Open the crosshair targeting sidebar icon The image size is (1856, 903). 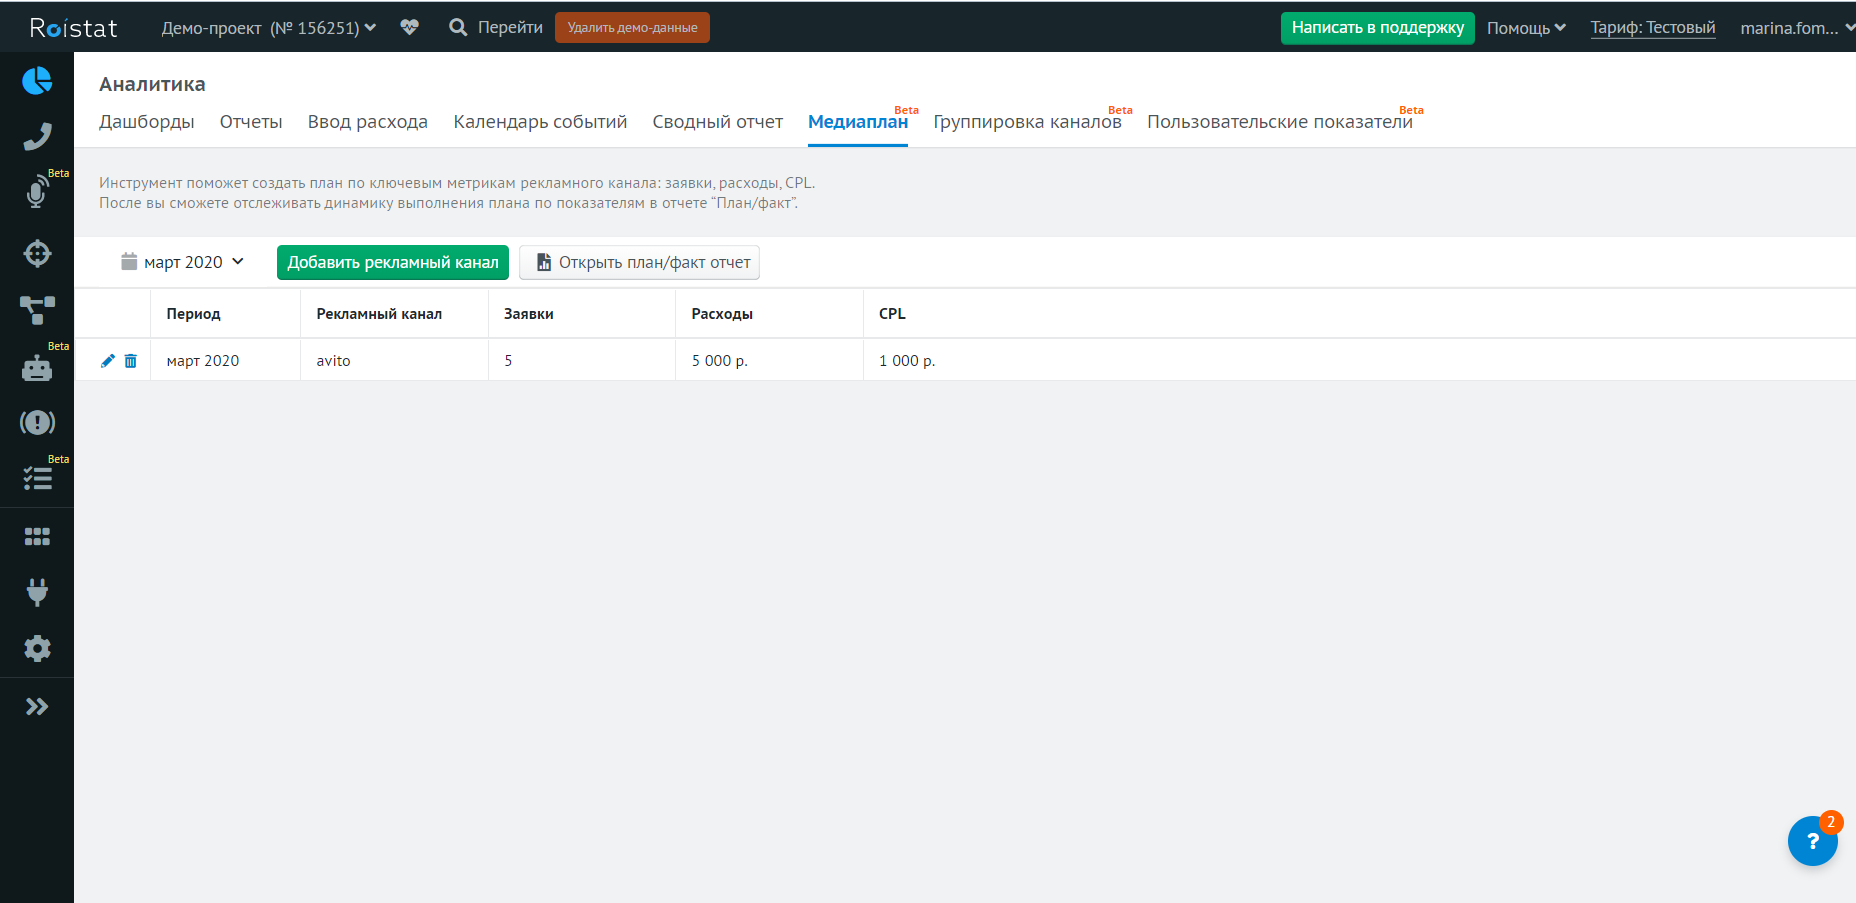coord(37,254)
